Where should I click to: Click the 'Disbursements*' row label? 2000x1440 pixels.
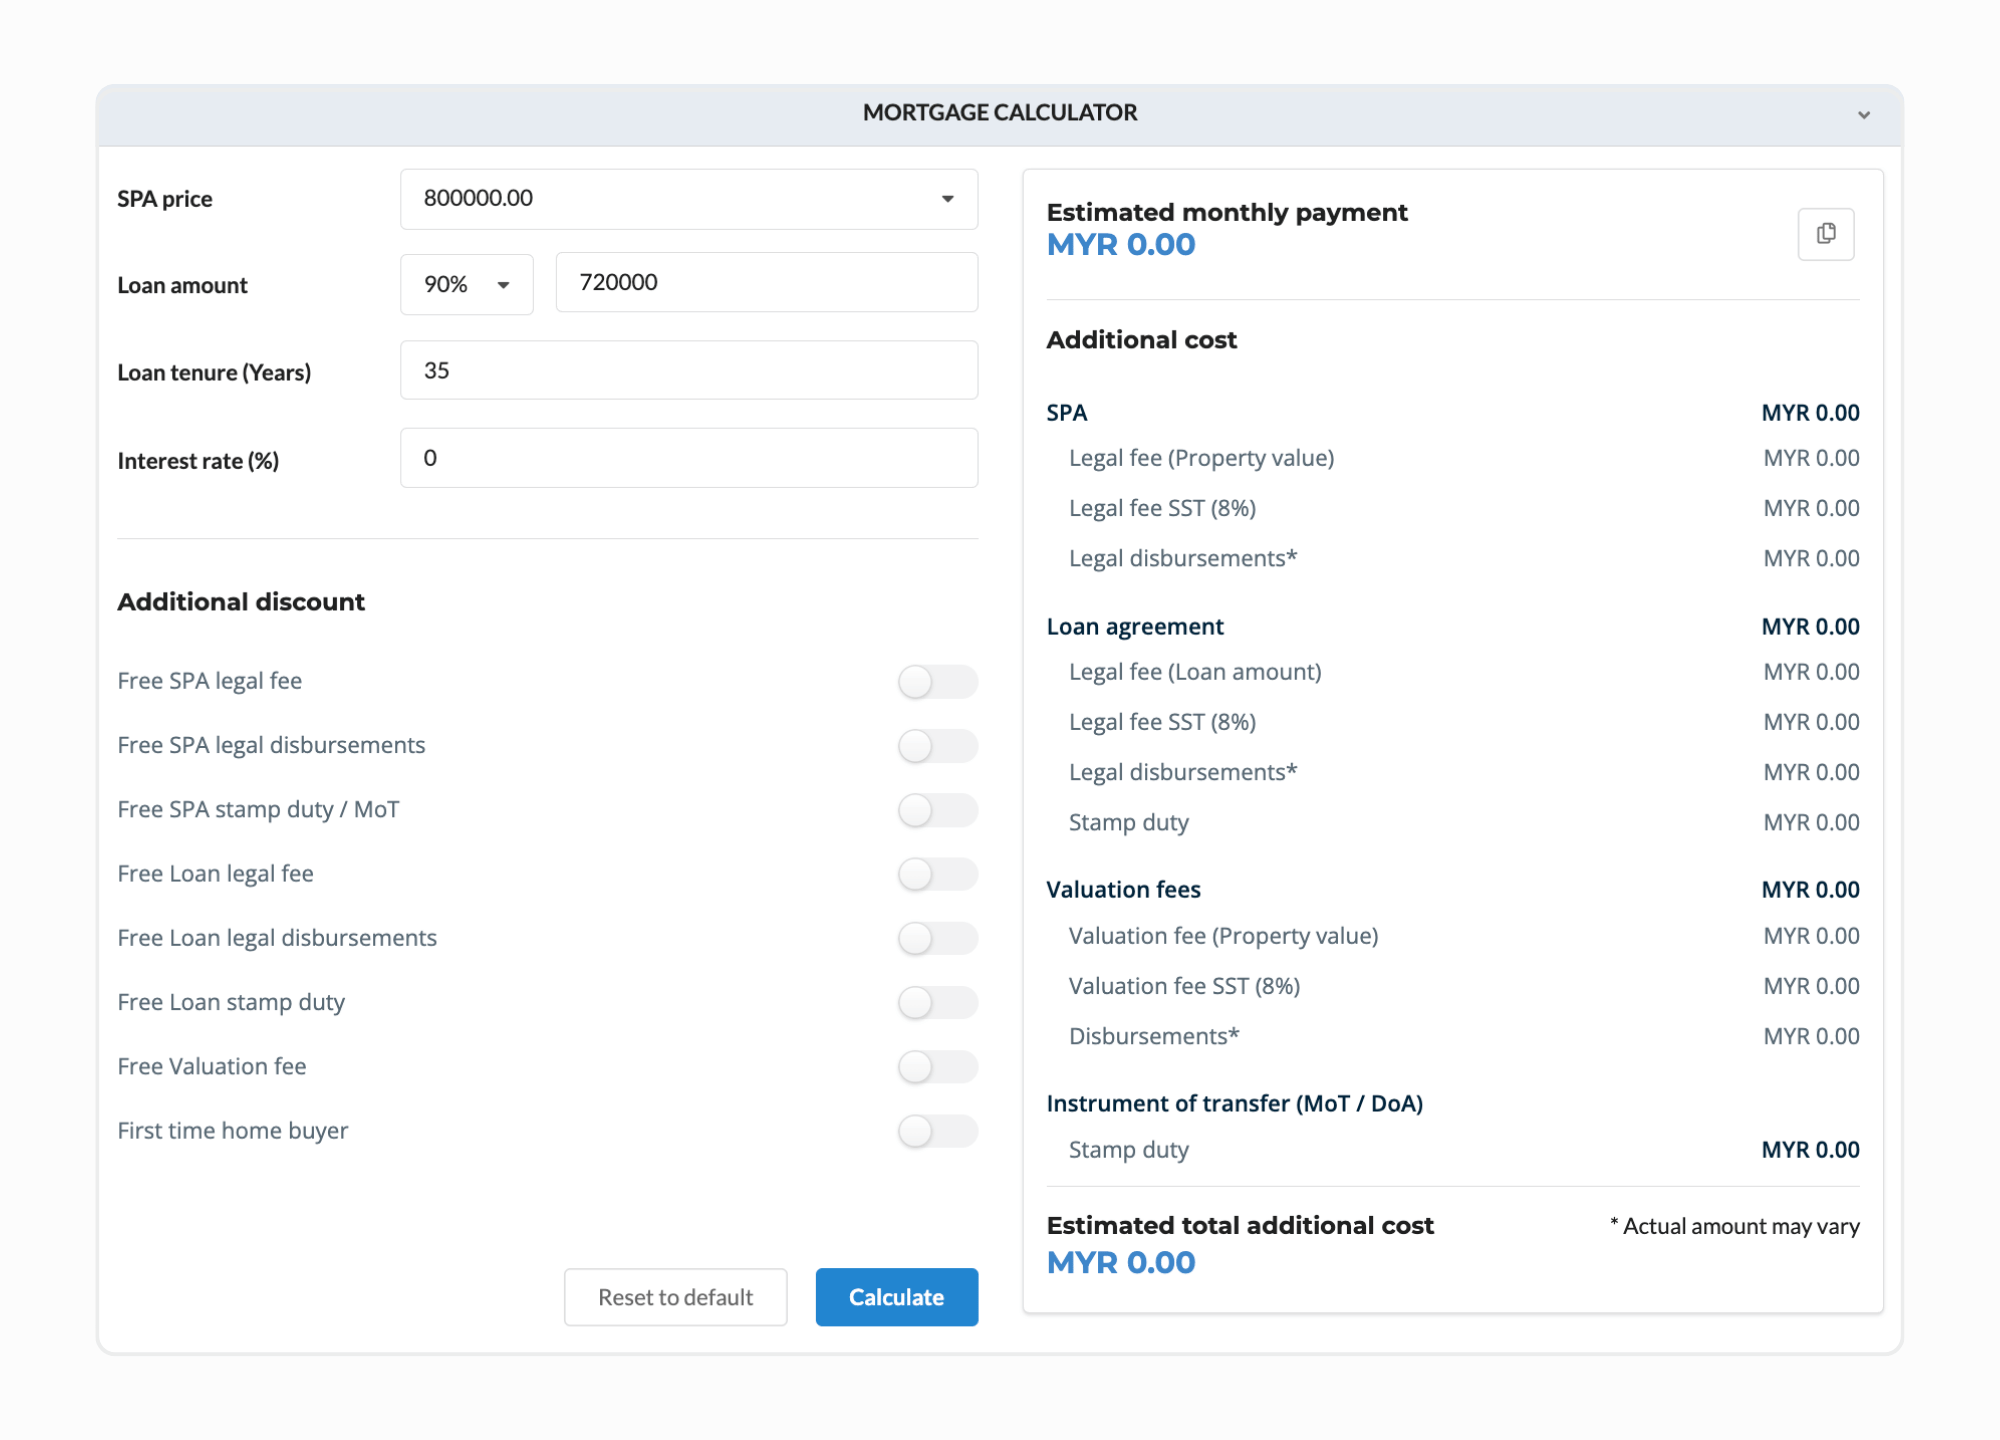1154,1036
